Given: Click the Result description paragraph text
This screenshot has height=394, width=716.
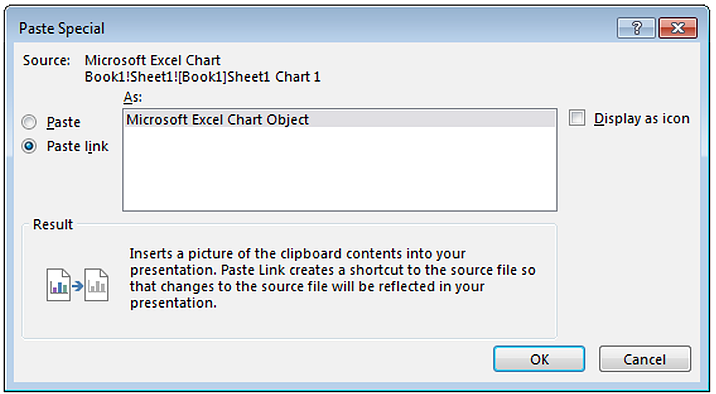Looking at the screenshot, I should [x=332, y=278].
